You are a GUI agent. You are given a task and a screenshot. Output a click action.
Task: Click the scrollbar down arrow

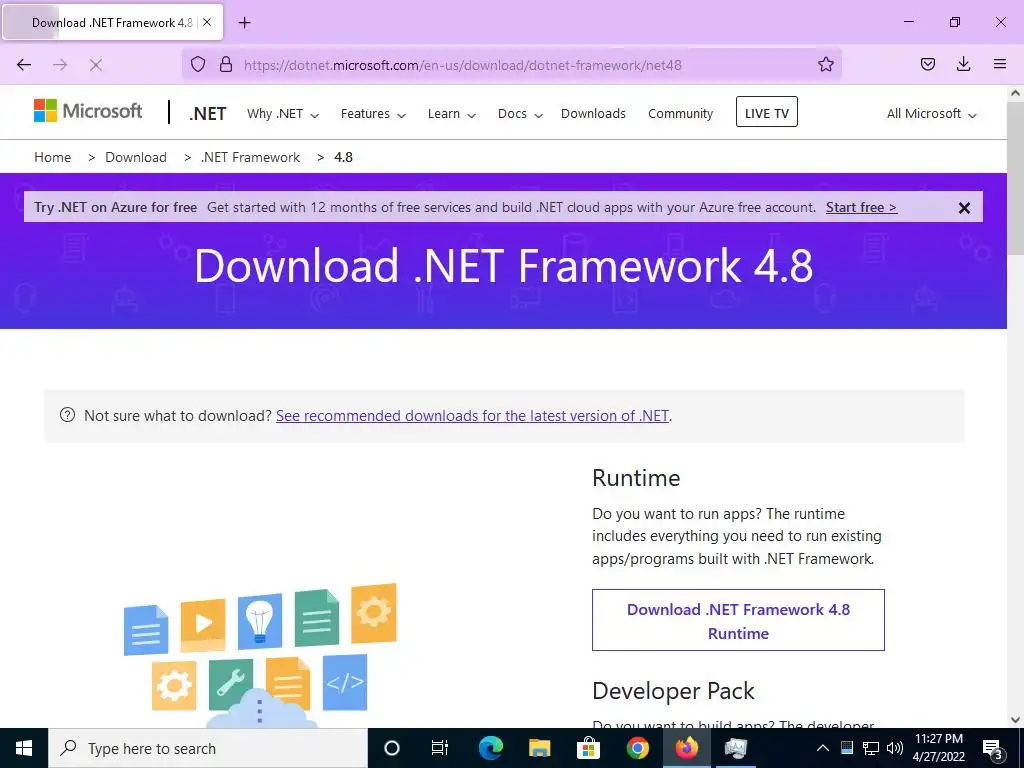coord(1015,720)
